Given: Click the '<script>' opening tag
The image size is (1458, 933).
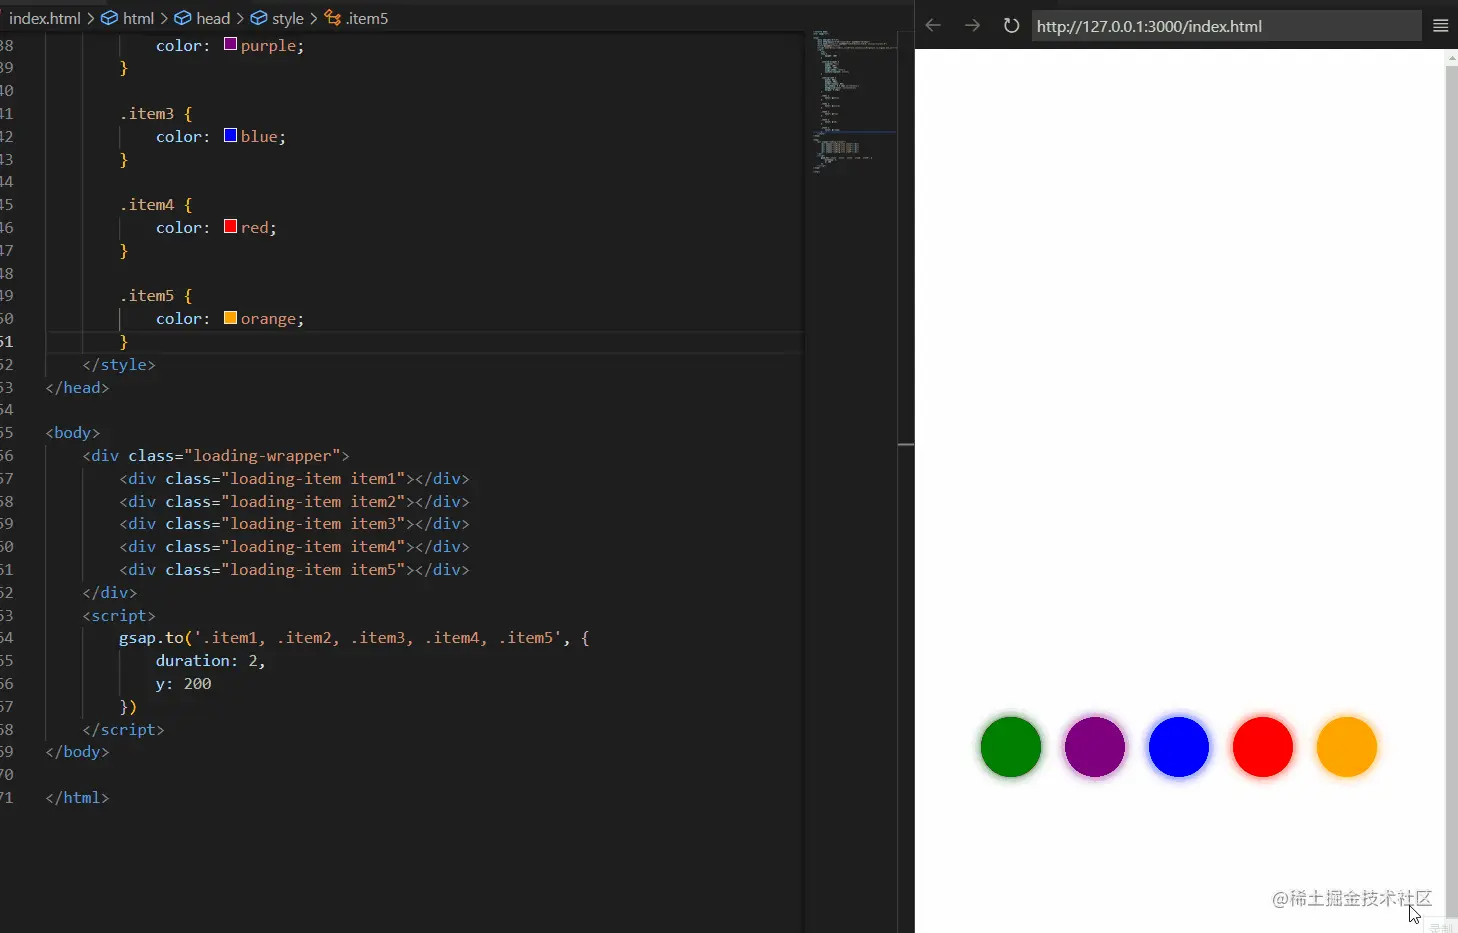Looking at the screenshot, I should [119, 616].
